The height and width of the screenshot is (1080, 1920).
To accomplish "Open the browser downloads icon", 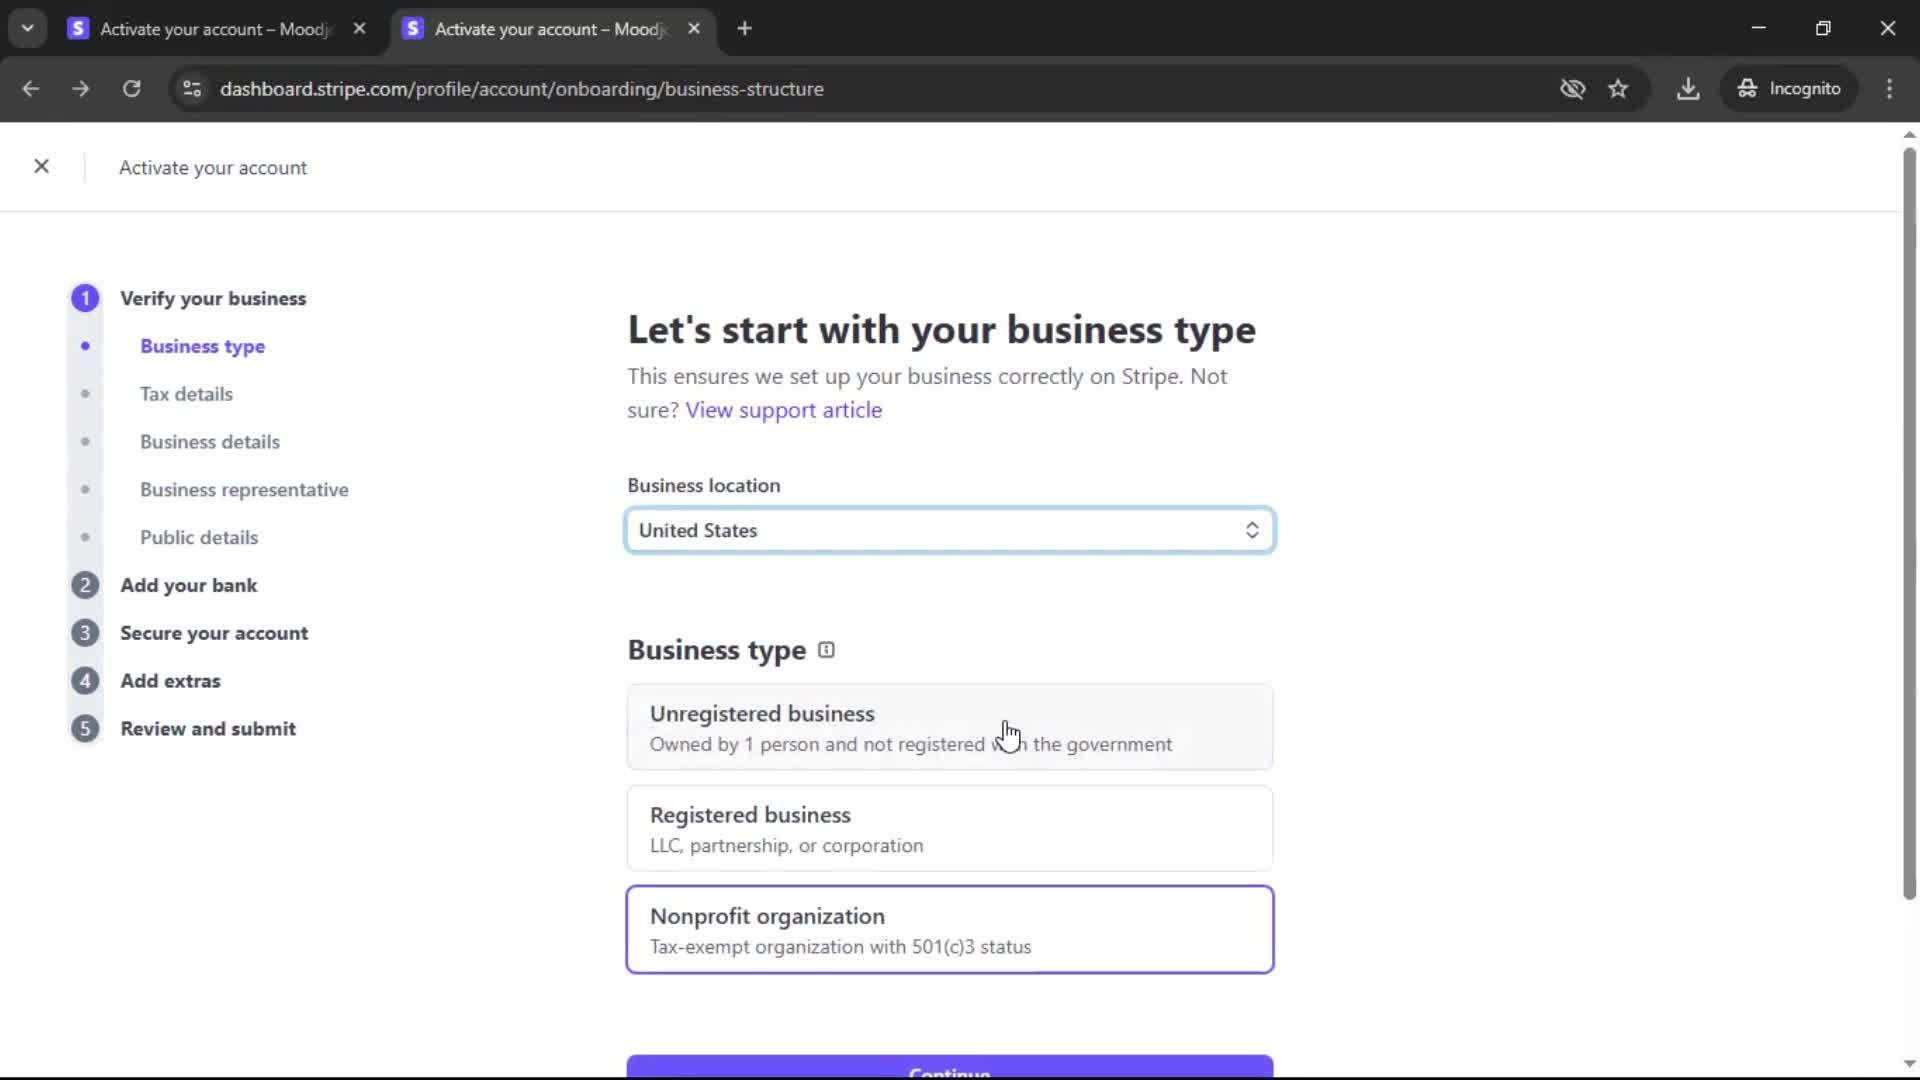I will point(1688,89).
